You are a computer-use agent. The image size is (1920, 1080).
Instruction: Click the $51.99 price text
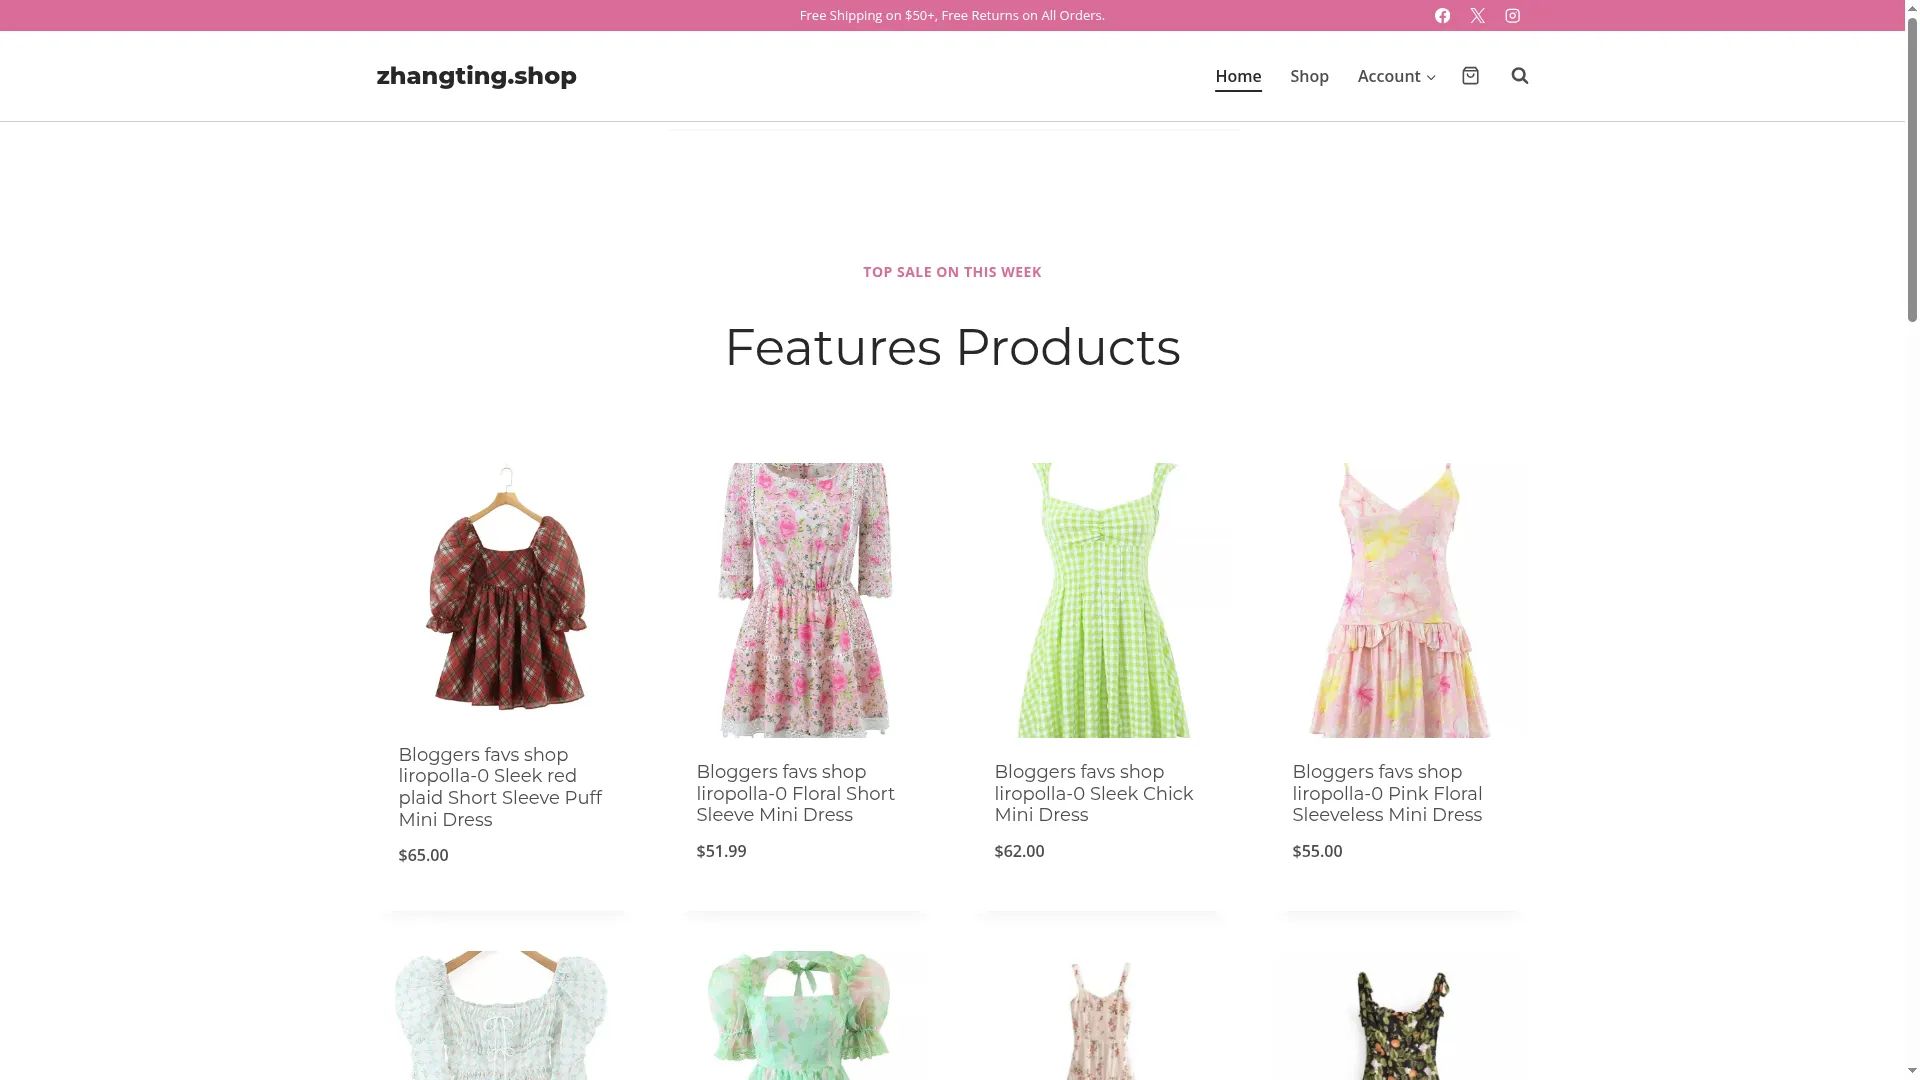coord(721,851)
